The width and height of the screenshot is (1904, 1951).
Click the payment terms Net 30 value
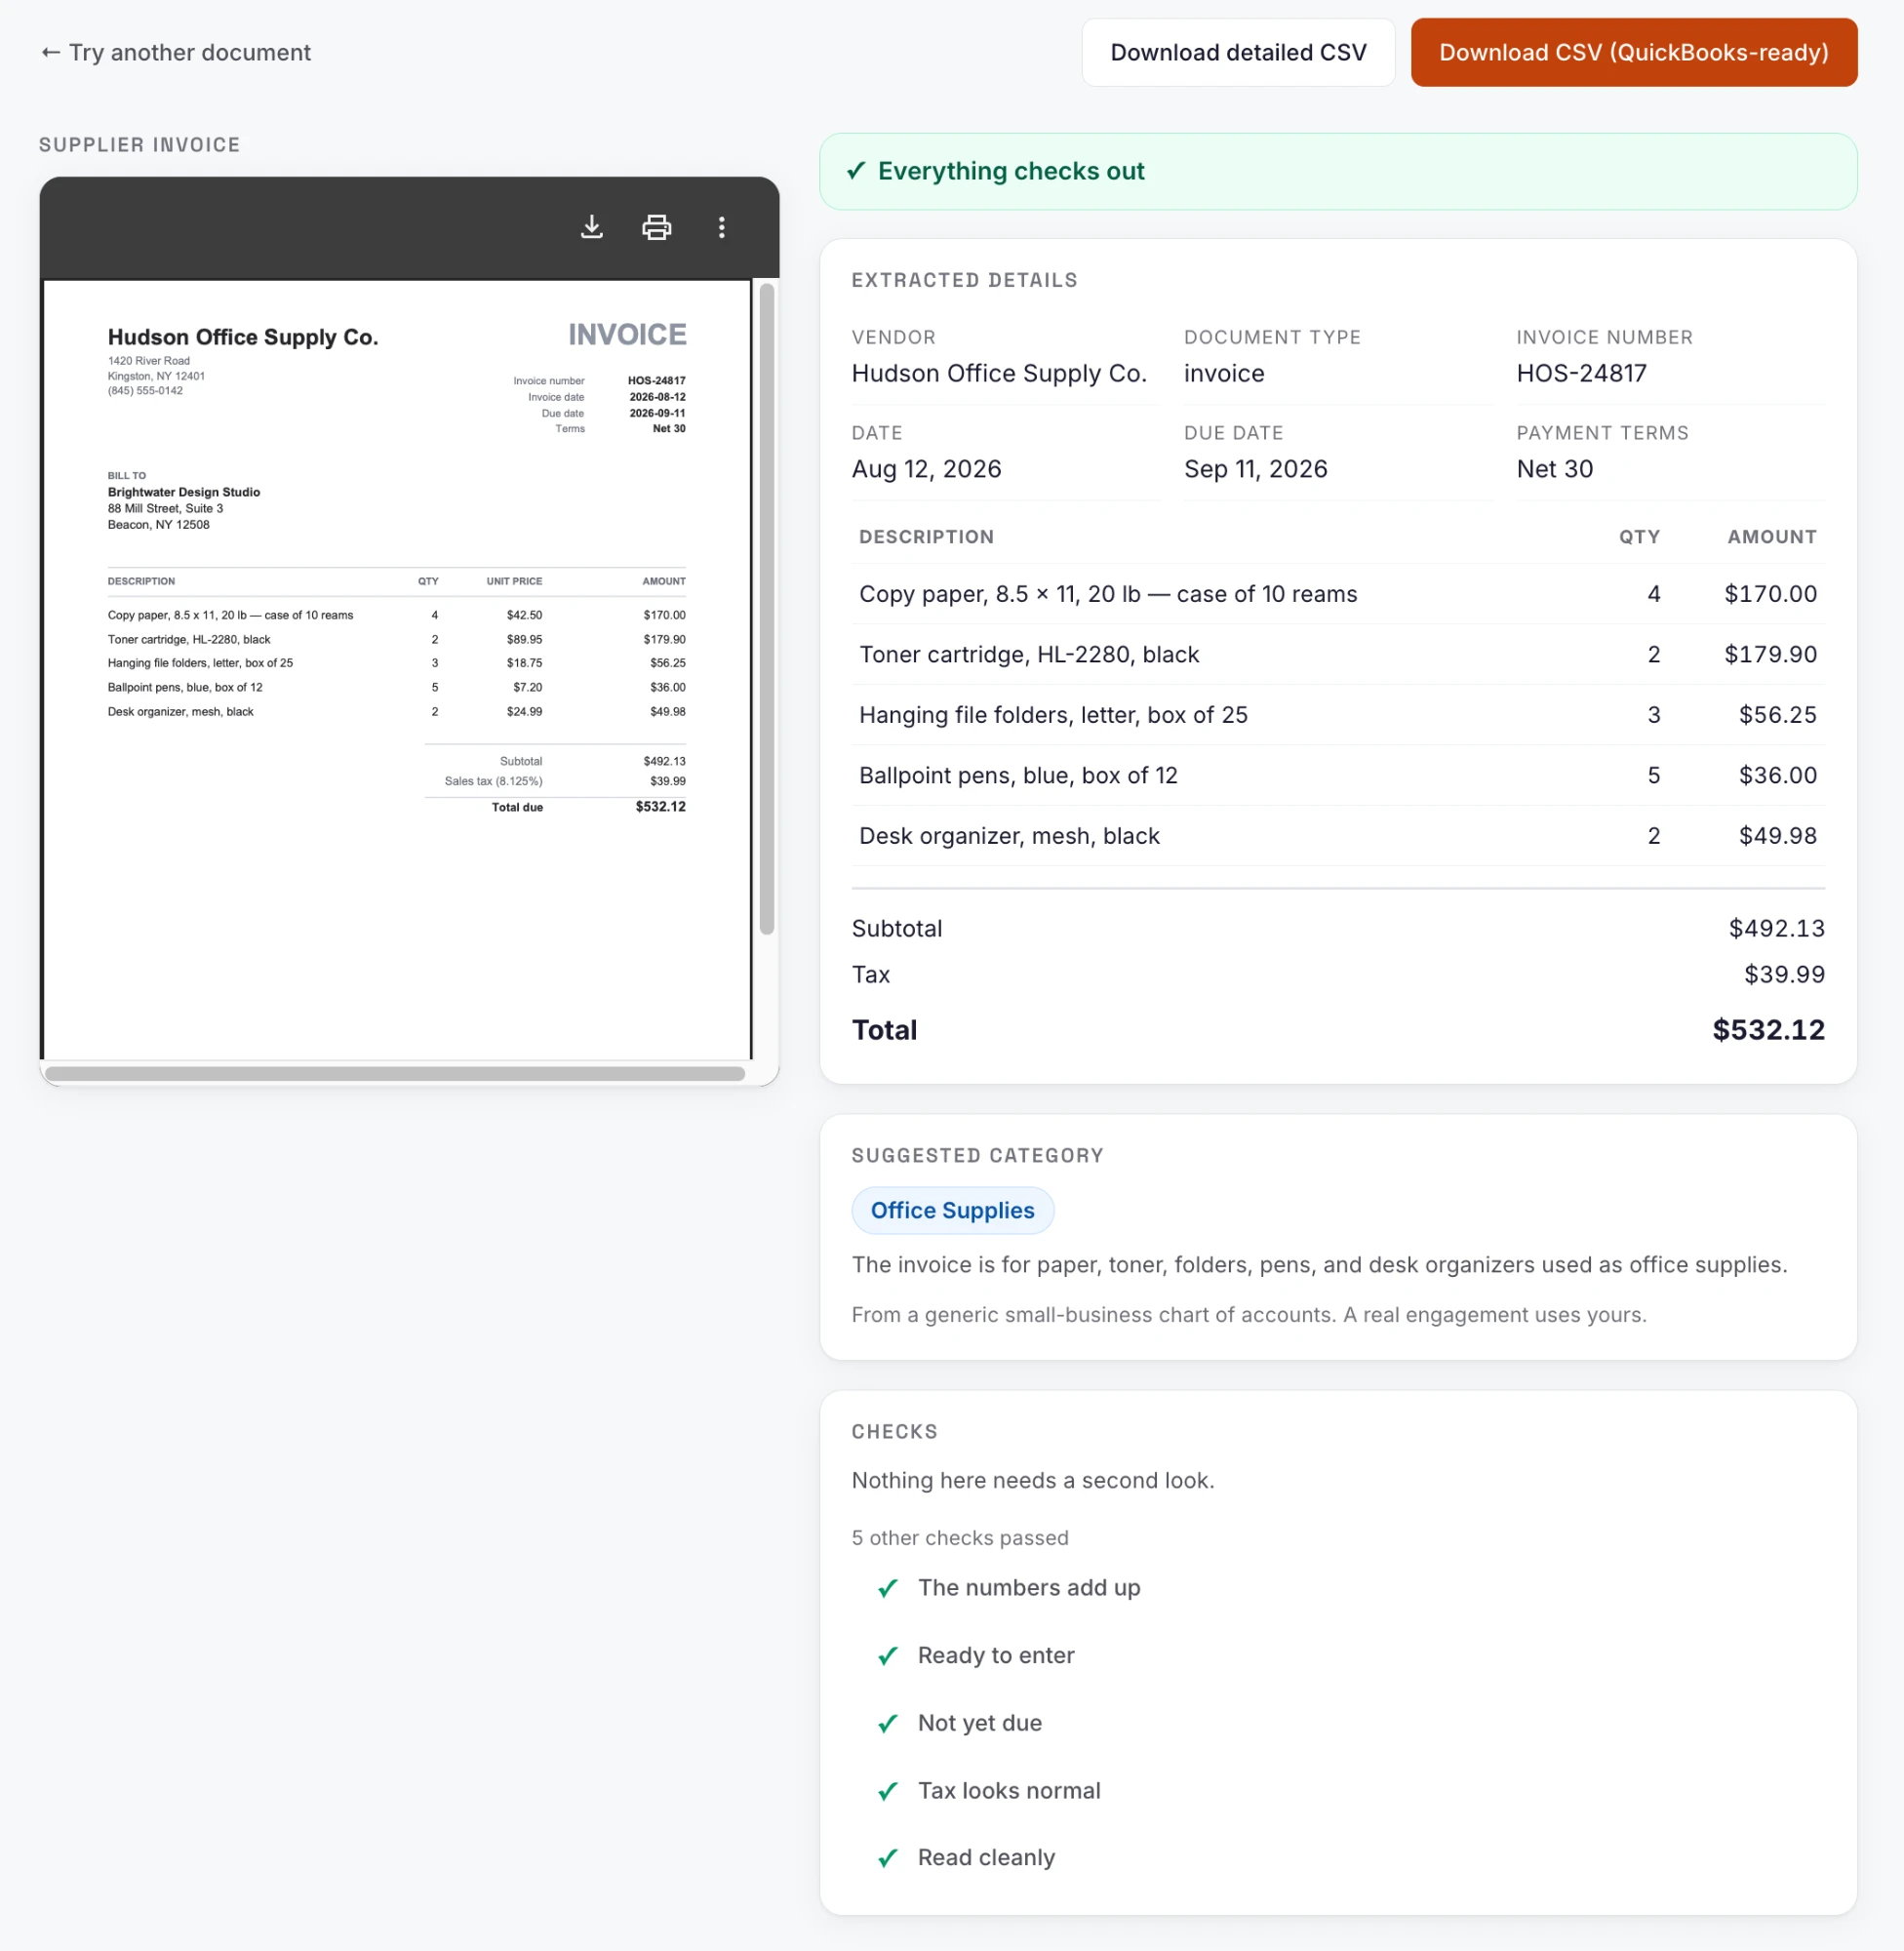(x=1554, y=470)
